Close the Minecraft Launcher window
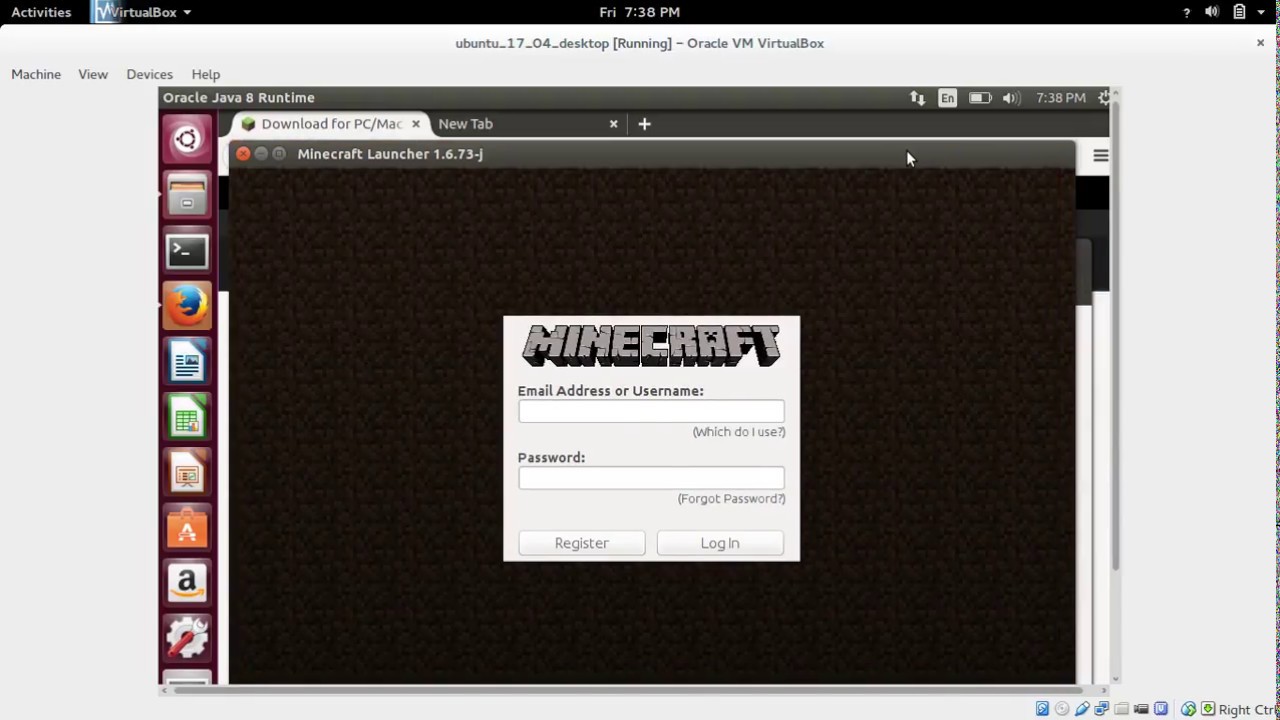1280x720 pixels. click(243, 154)
